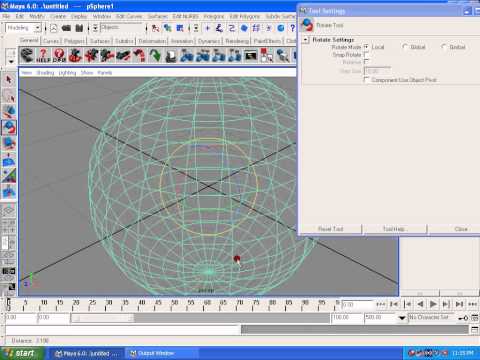Click the Tool Help button
Image resolution: width=480 pixels, height=360 pixels.
(x=394, y=229)
